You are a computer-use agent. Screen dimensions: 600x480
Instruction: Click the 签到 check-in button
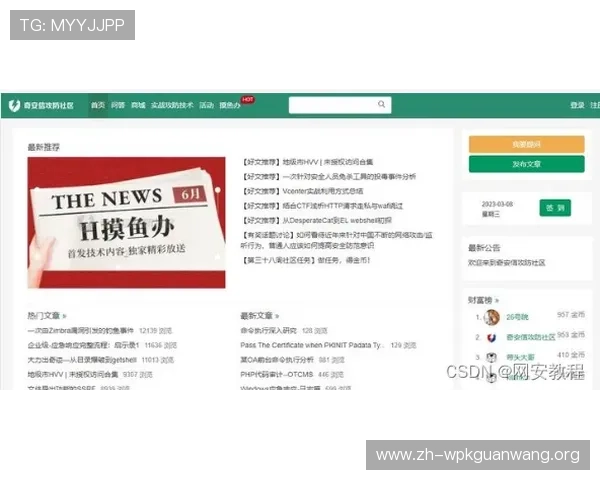[555, 208]
